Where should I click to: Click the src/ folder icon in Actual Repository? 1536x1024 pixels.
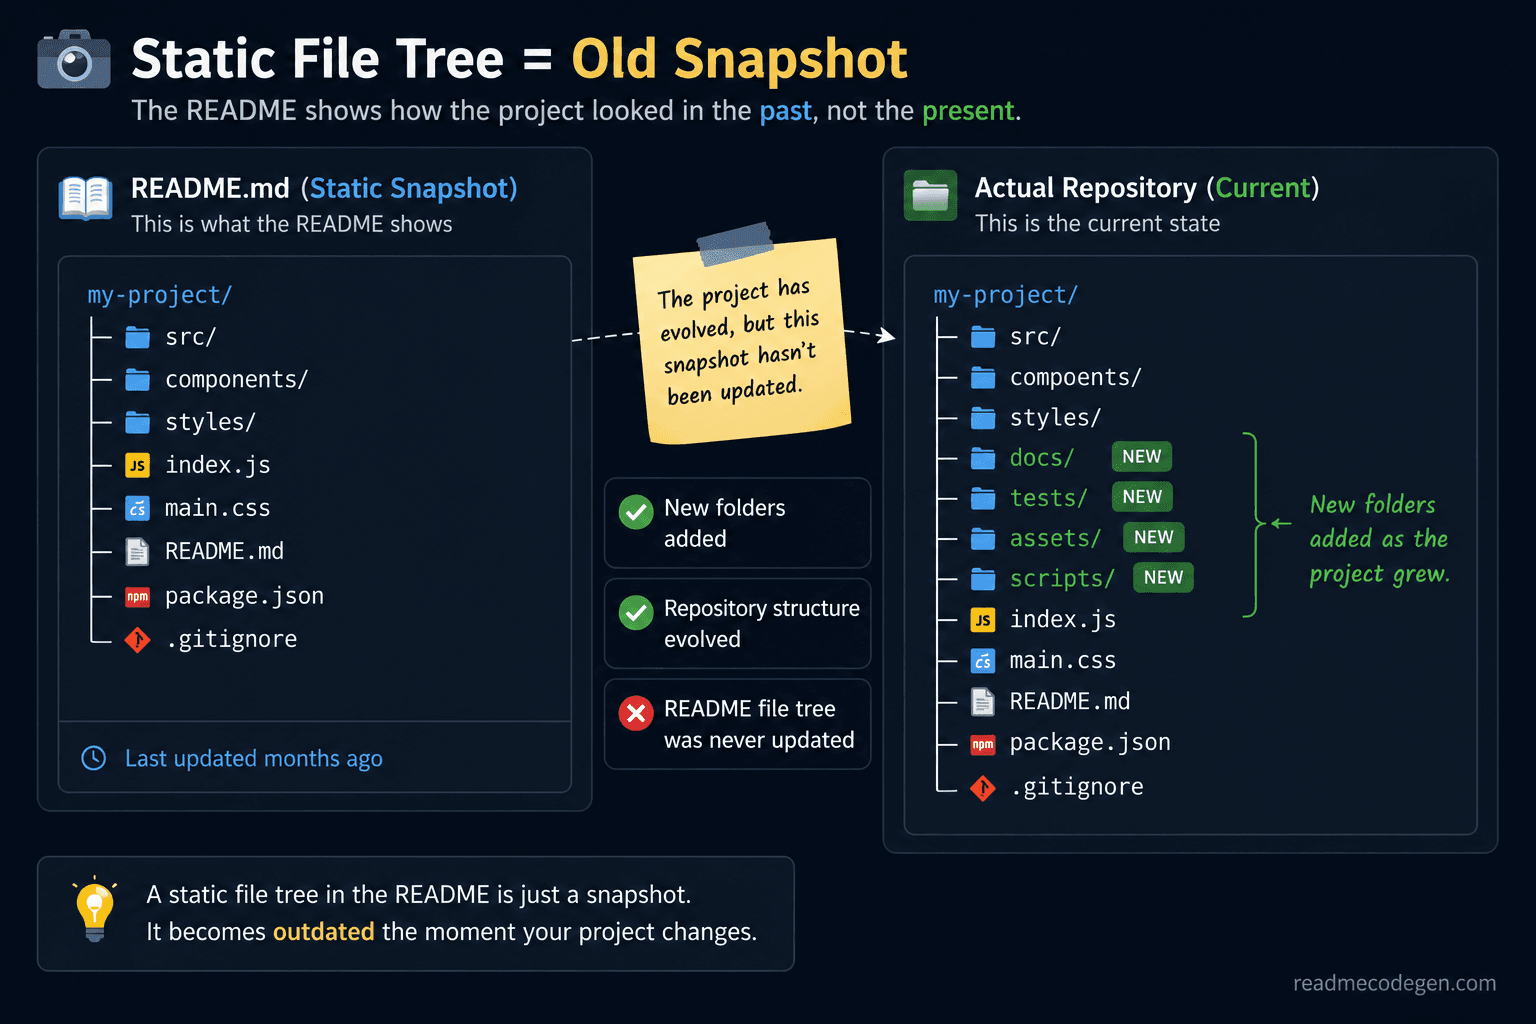(983, 337)
